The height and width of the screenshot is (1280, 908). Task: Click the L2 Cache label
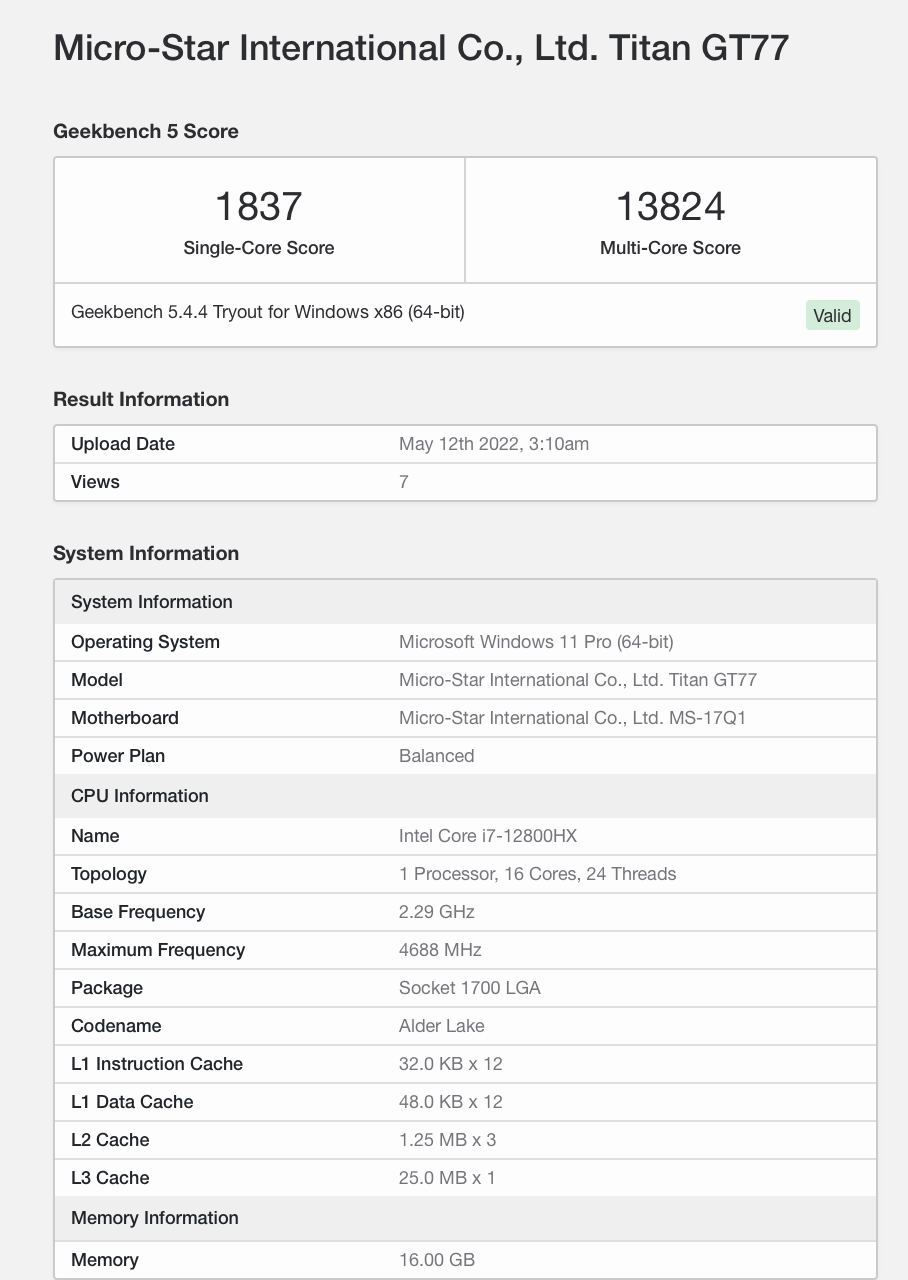(110, 1140)
